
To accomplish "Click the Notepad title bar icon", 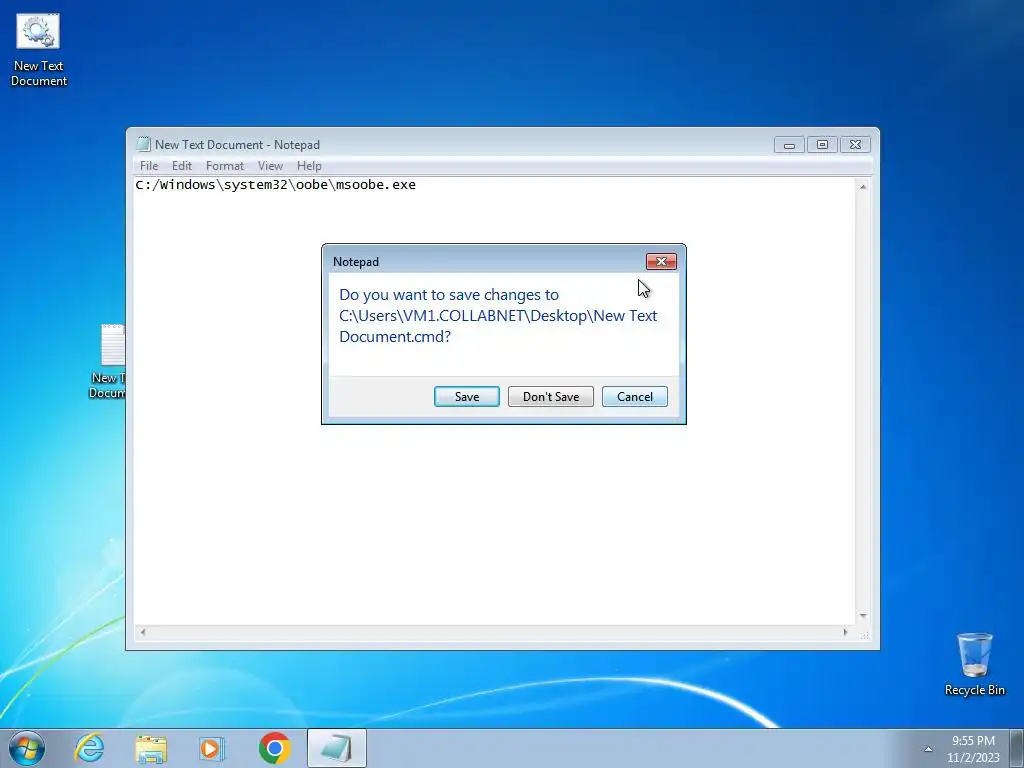I will 143,144.
